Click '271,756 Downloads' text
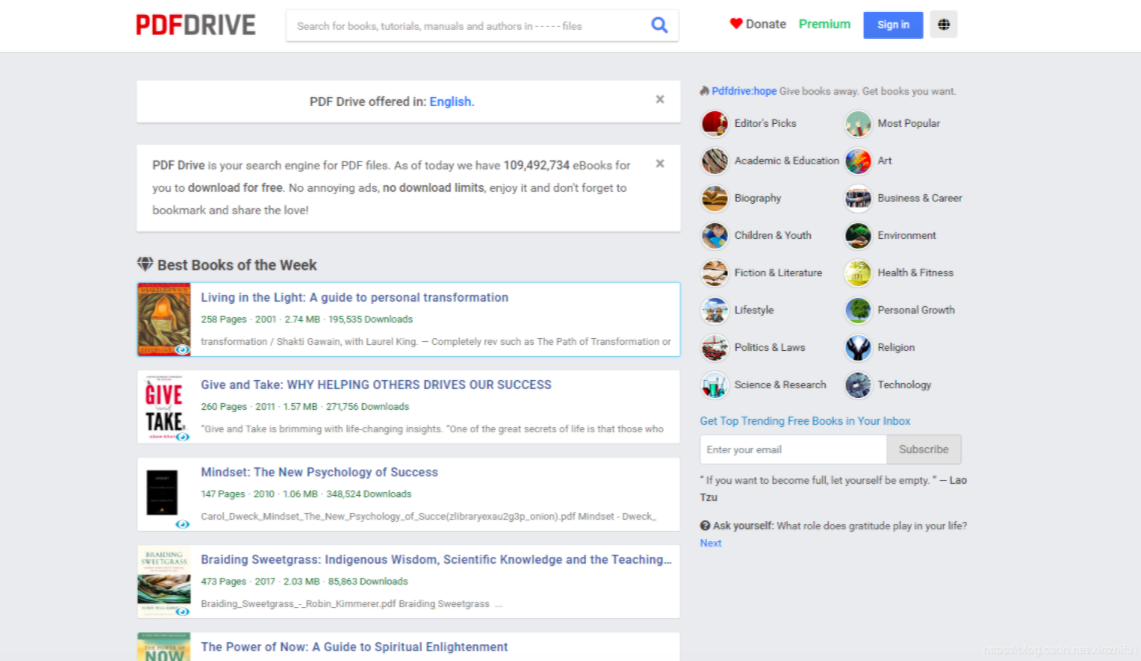Viewport: 1141px width, 661px height. pyautogui.click(x=367, y=406)
